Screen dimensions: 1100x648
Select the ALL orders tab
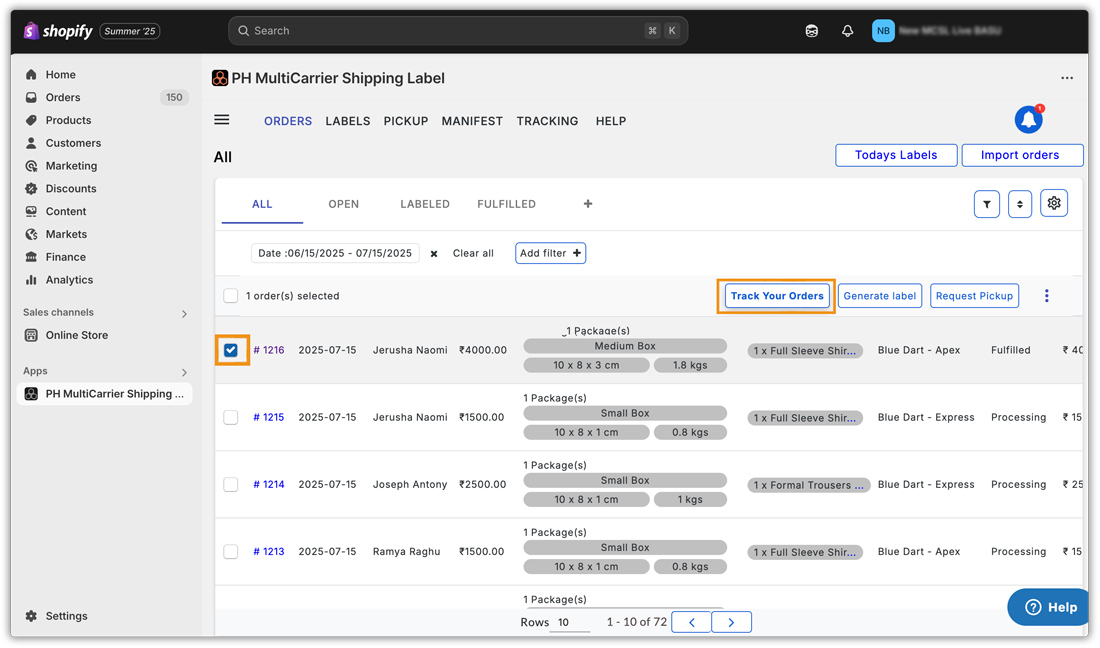262,204
